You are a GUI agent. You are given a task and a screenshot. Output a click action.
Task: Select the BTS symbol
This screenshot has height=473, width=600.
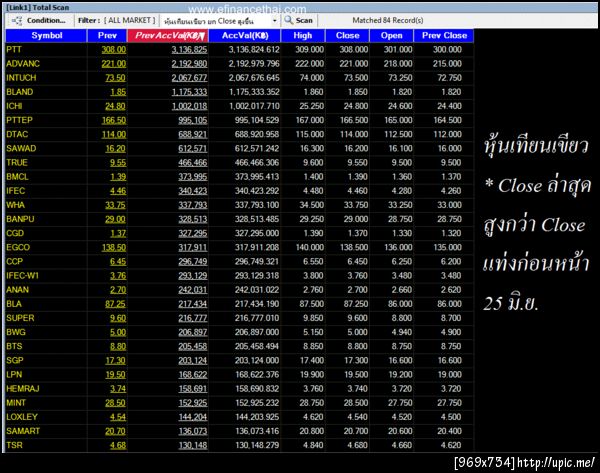(x=14, y=347)
